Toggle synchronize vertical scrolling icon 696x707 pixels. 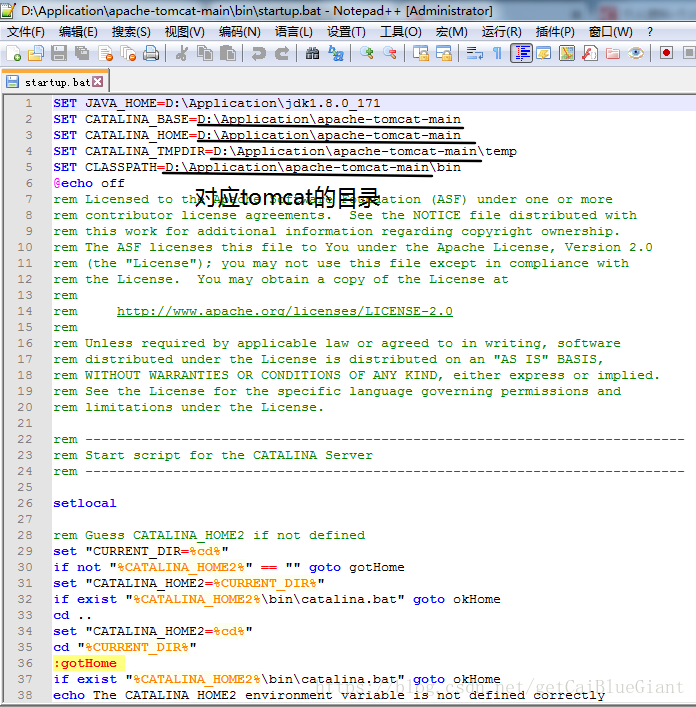(x=421, y=53)
